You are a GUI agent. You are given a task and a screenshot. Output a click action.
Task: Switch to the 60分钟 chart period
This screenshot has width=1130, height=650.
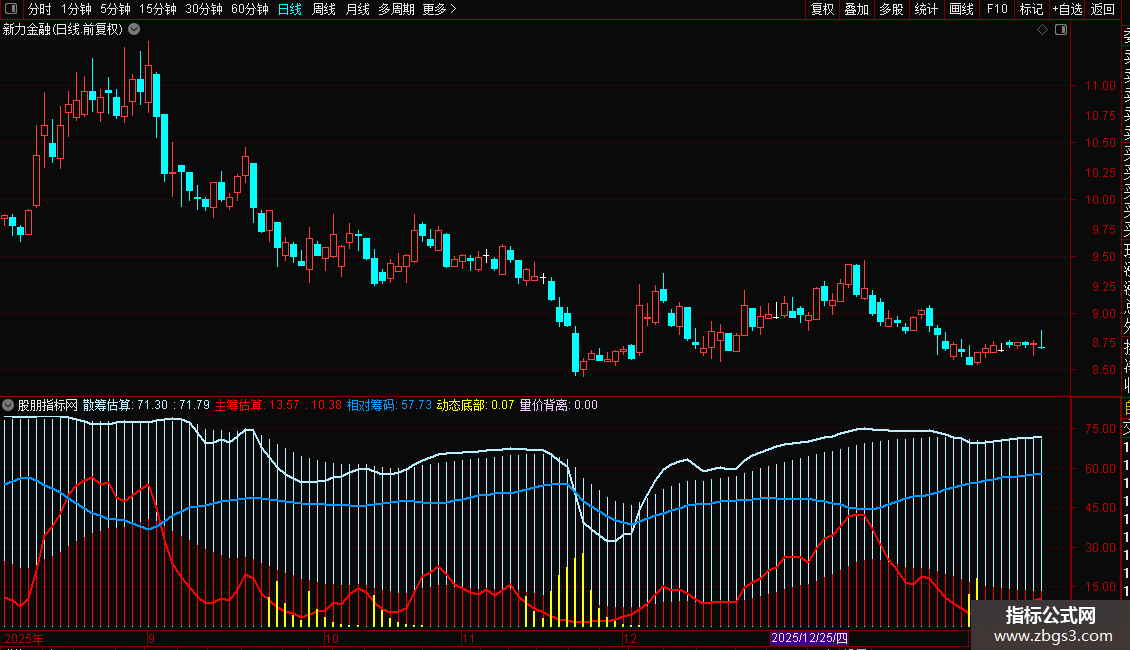point(249,10)
